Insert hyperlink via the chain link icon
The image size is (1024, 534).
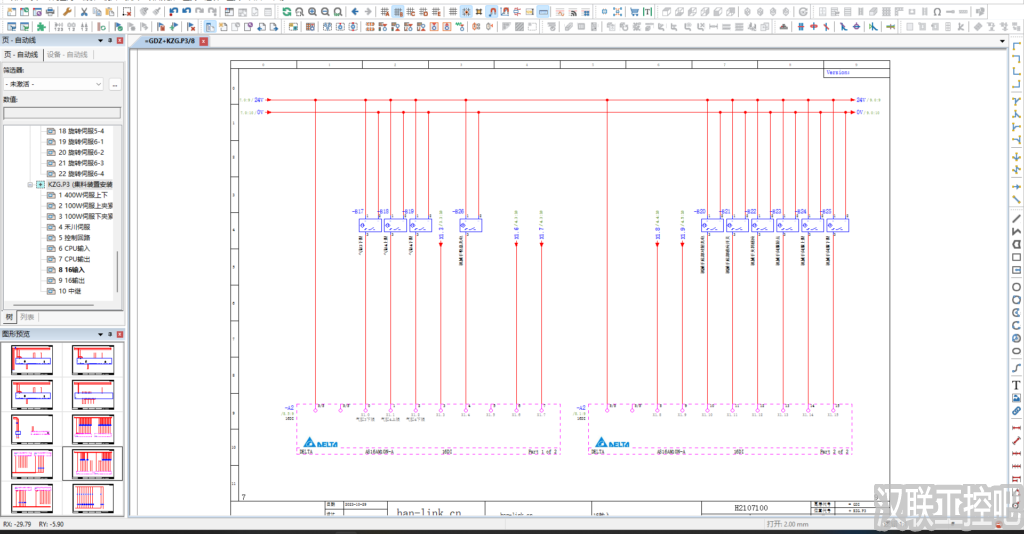coord(1016,411)
